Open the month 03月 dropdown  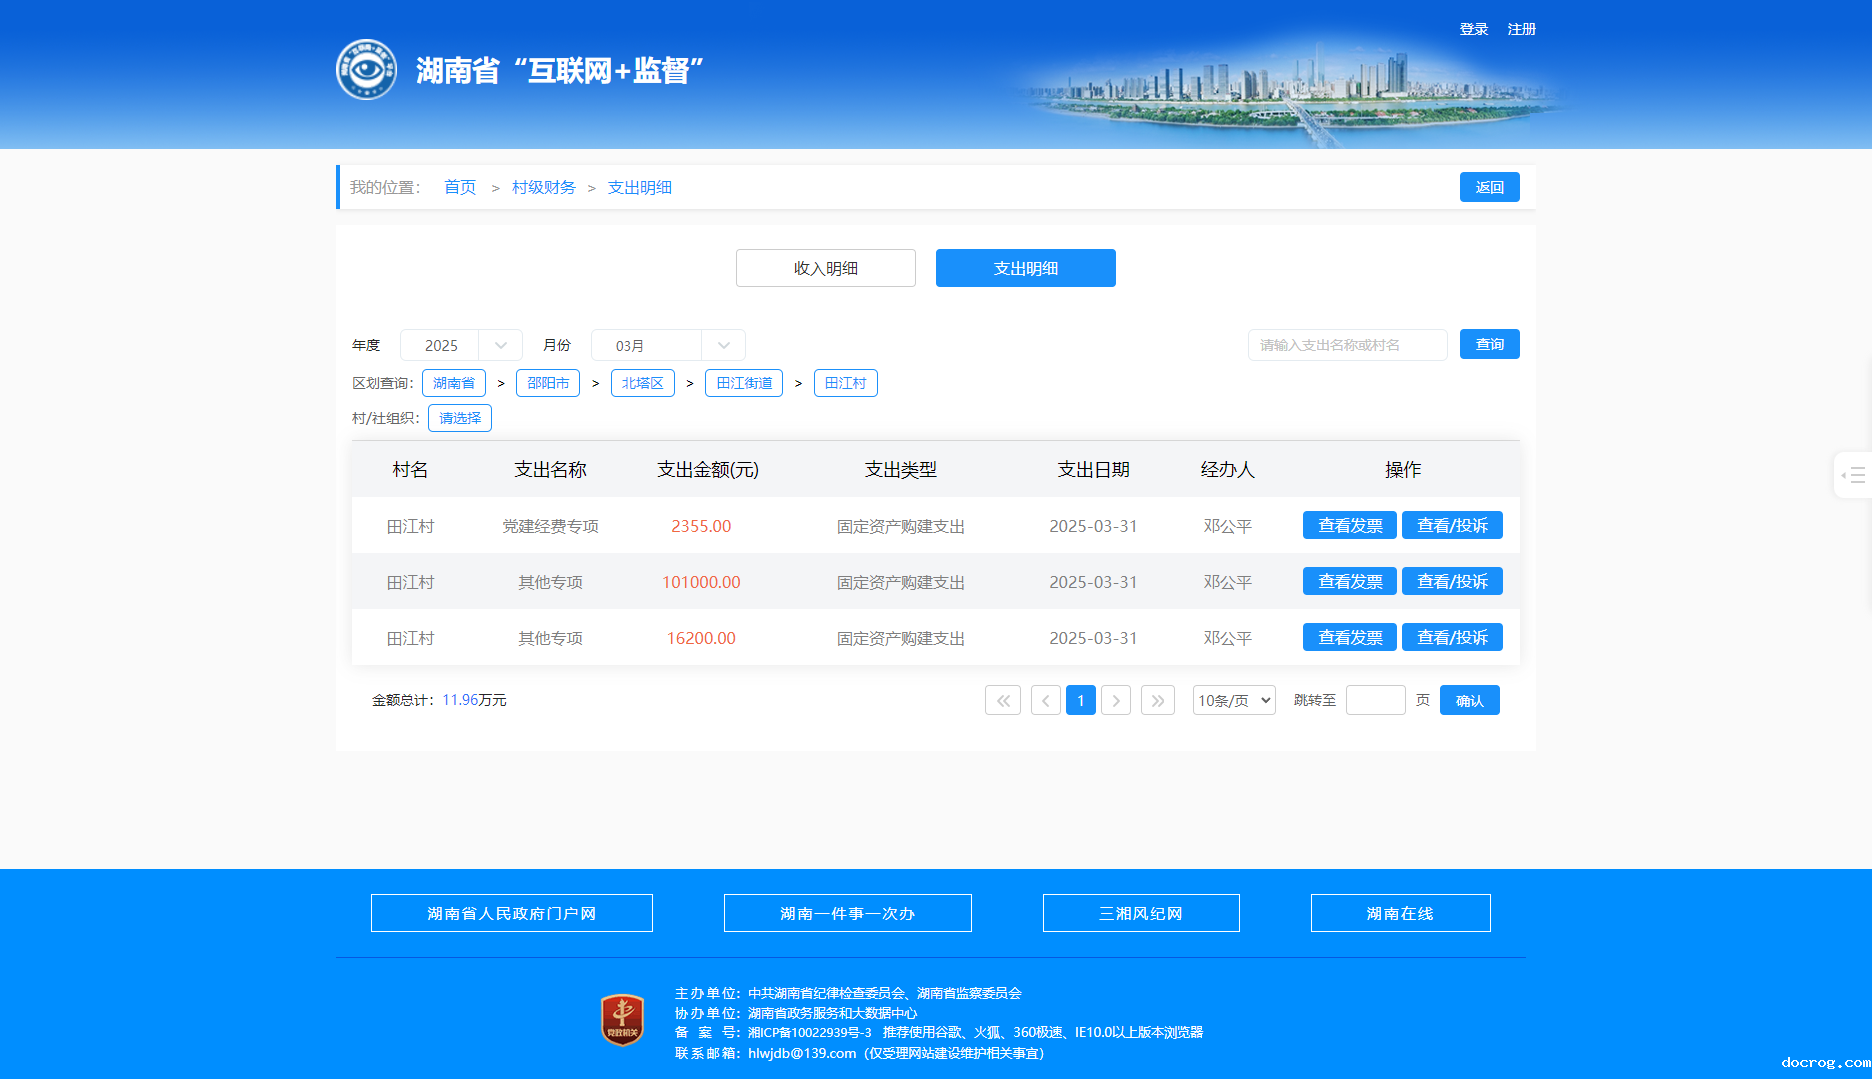(x=668, y=345)
